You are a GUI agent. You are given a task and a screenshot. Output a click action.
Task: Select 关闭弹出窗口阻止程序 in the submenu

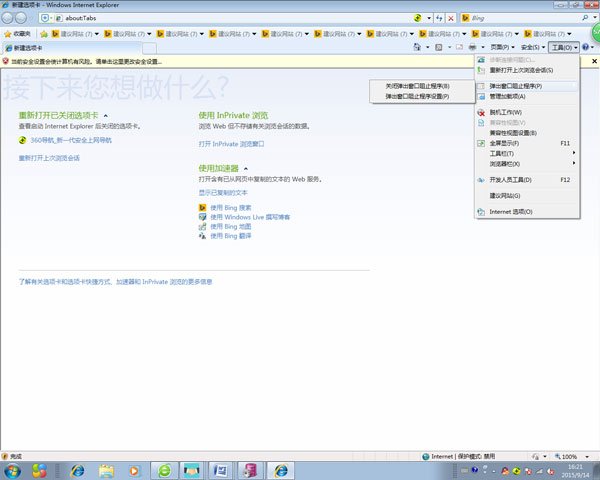click(417, 86)
